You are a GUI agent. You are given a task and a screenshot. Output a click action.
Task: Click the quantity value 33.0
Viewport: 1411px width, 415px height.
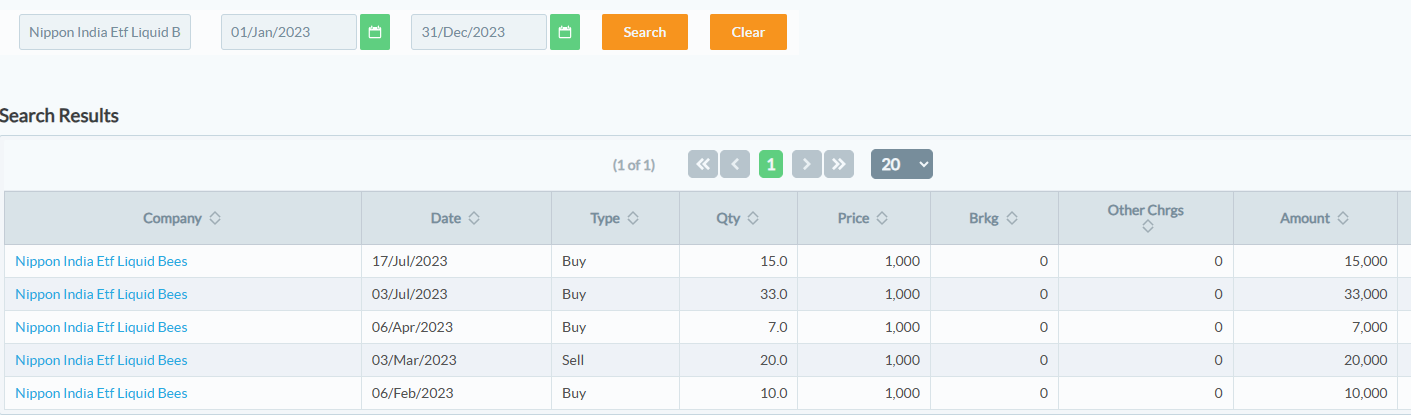pyautogui.click(x=775, y=294)
